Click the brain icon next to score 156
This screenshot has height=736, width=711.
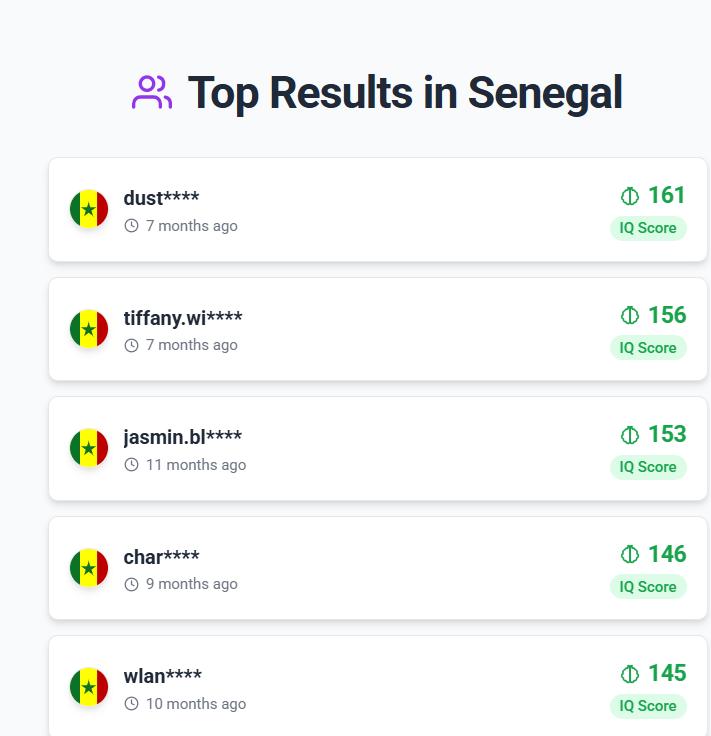click(630, 316)
